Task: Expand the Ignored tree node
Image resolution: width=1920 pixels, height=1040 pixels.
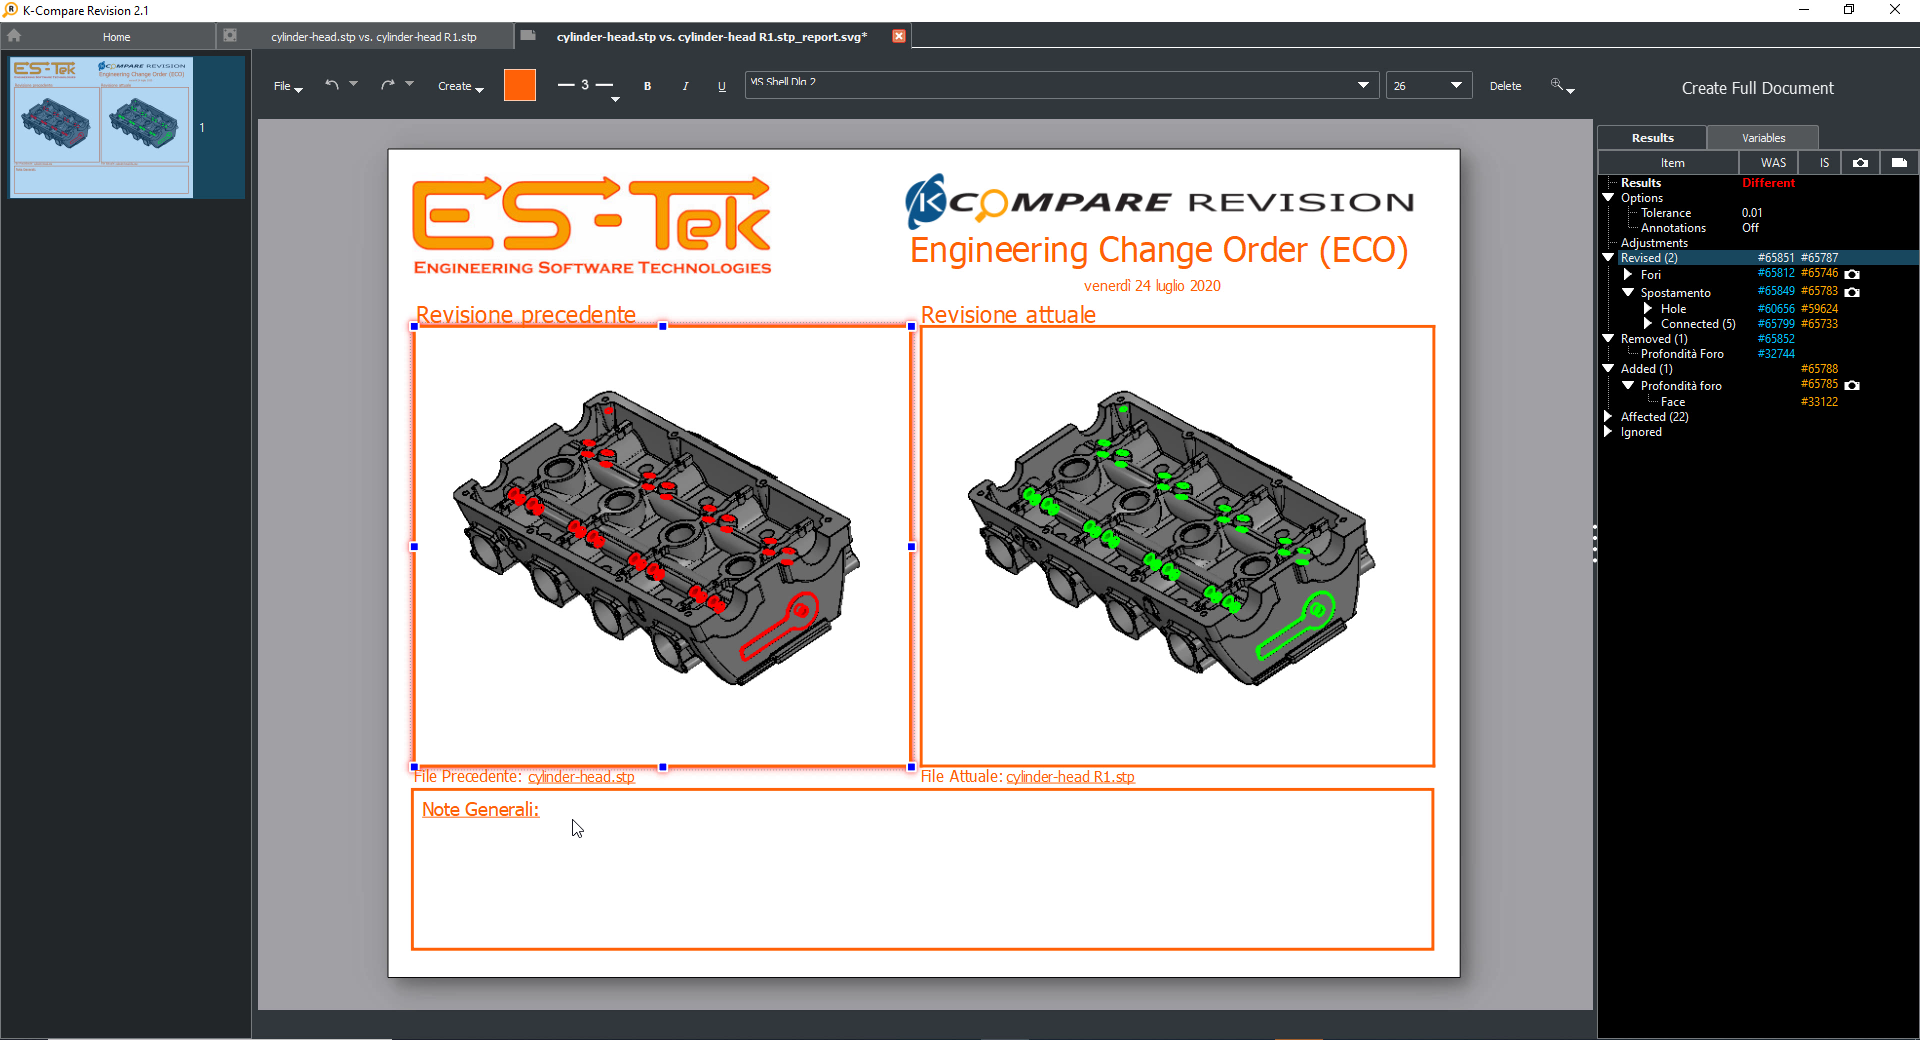Action: coord(1608,432)
